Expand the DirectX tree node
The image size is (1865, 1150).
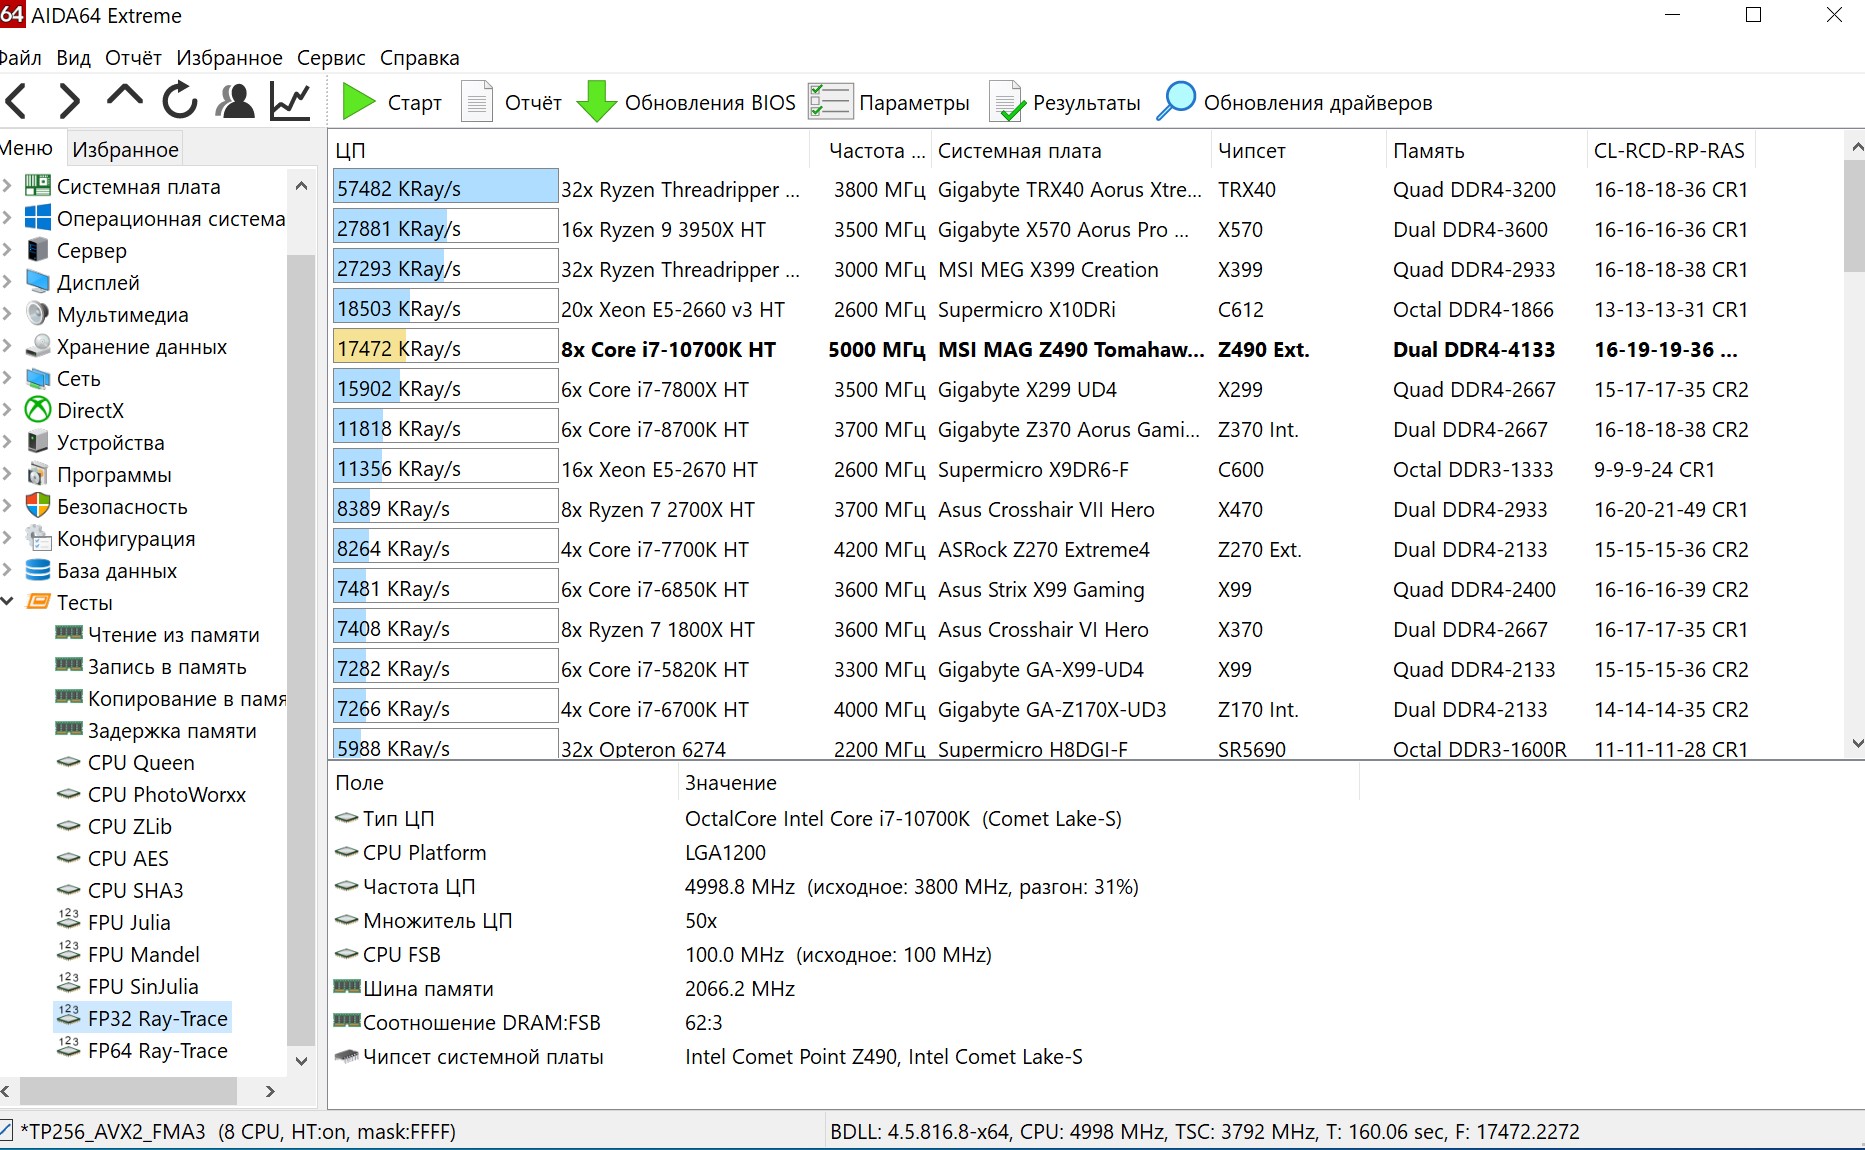click(x=8, y=410)
